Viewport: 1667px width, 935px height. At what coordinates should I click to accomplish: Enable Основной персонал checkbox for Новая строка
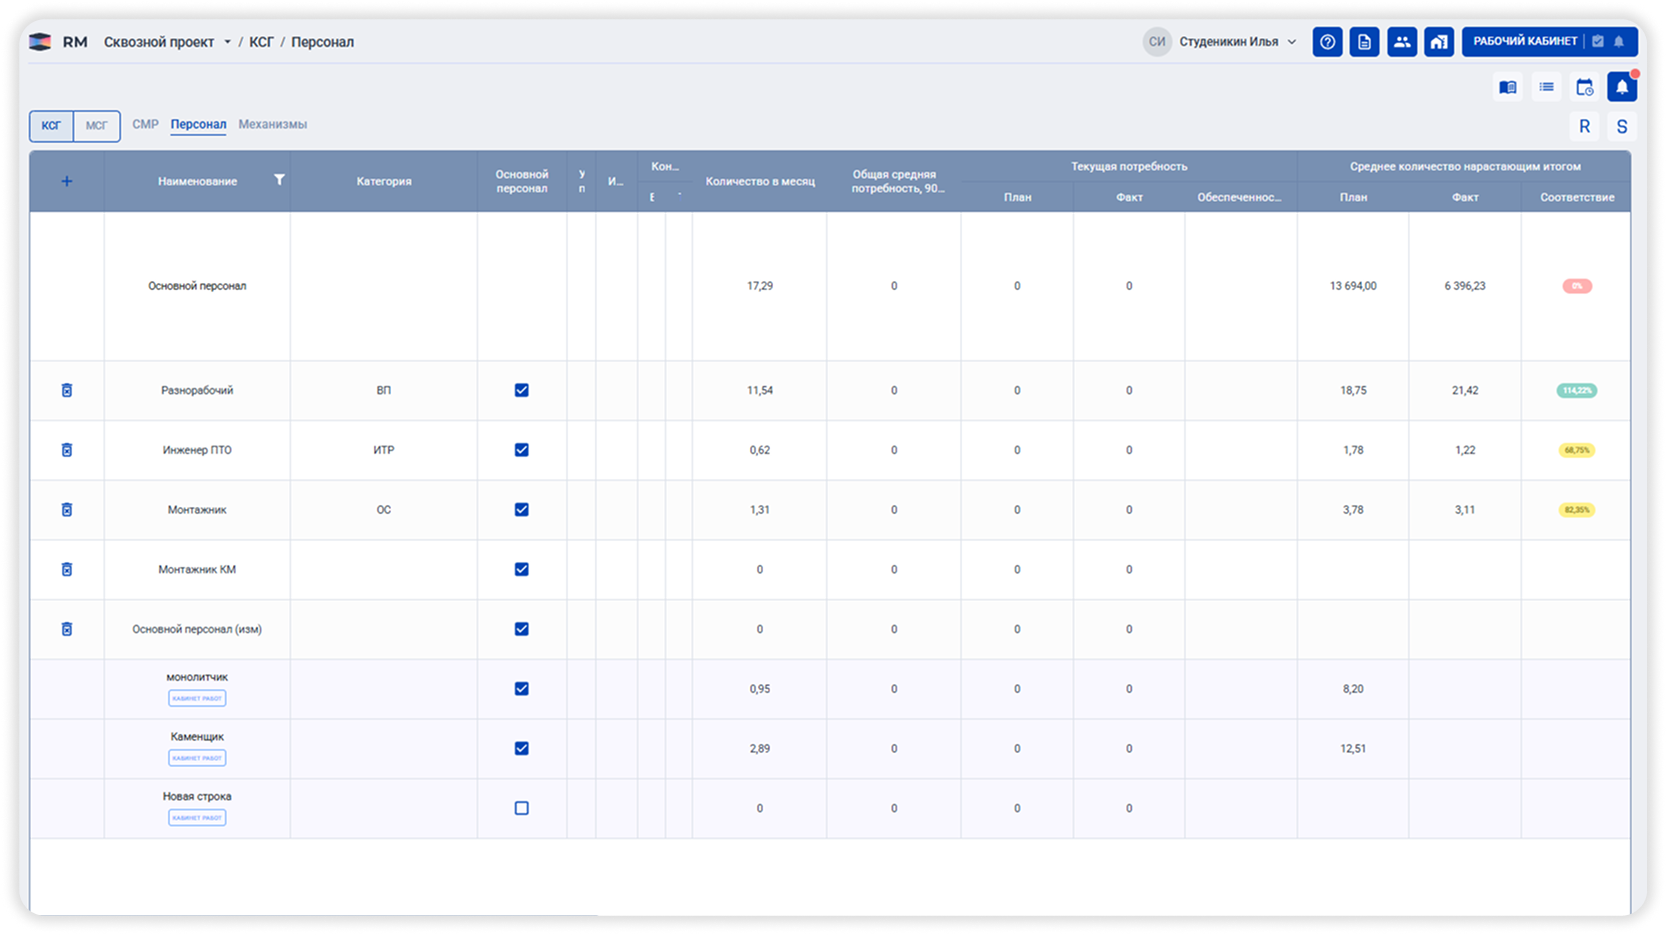coord(521,808)
